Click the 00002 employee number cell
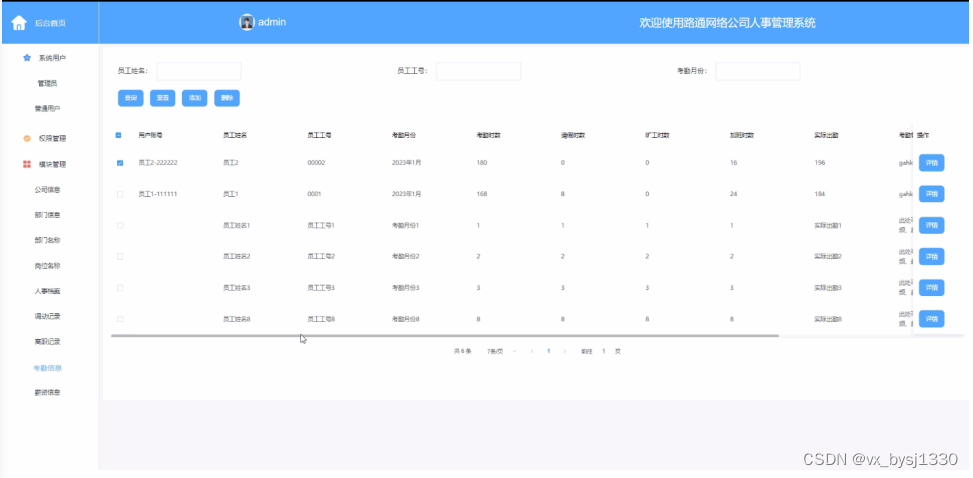The height and width of the screenshot is (478, 973). [316, 163]
